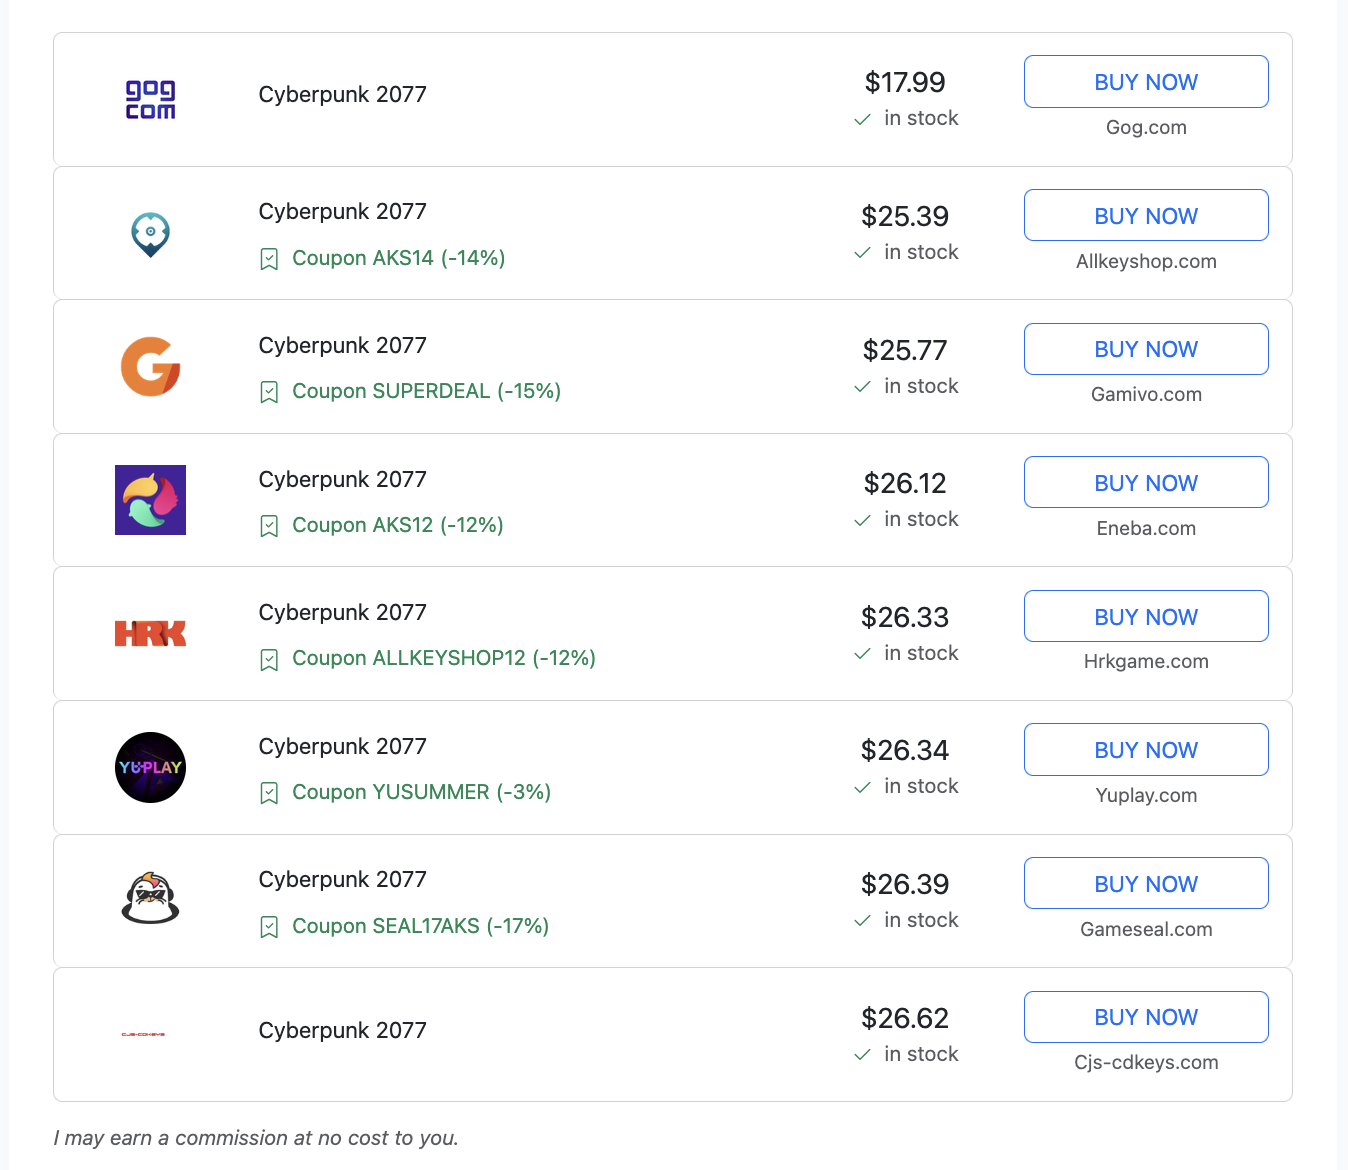Viewport: 1348px width, 1170px height.
Task: Click the Allkeyshop store logo
Action: click(x=150, y=234)
